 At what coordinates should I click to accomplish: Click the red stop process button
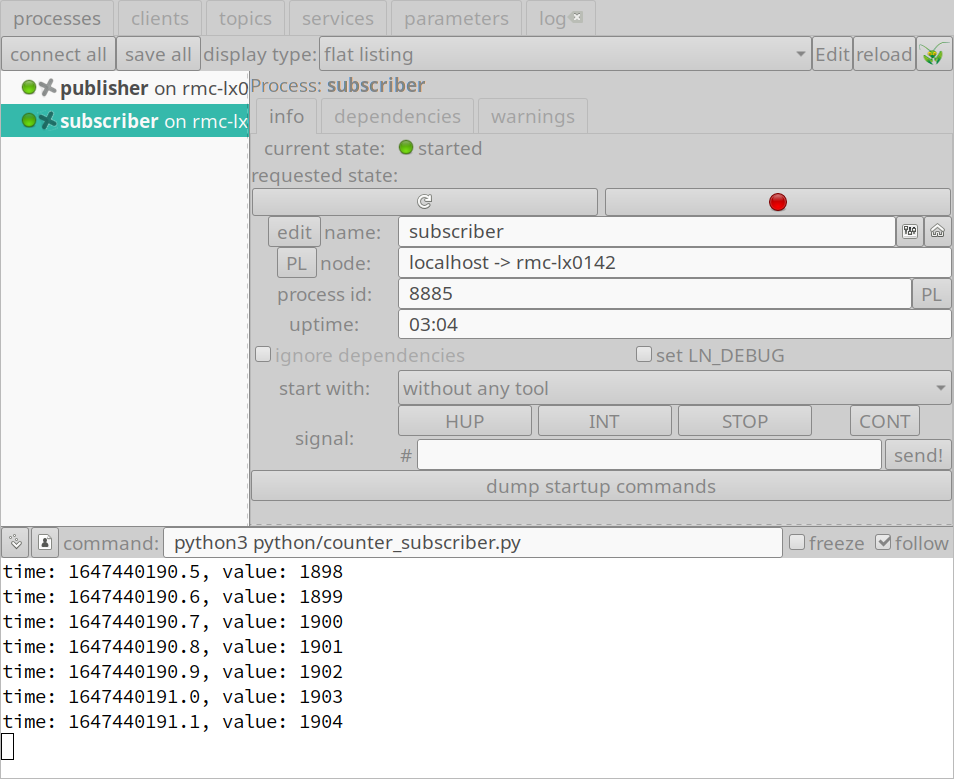(x=778, y=201)
